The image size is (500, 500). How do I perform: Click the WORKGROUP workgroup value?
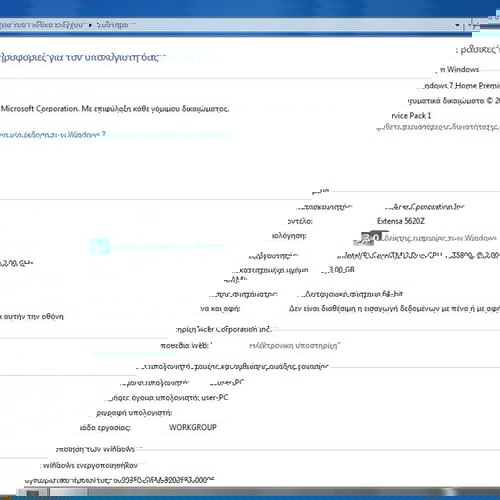[x=193, y=427]
